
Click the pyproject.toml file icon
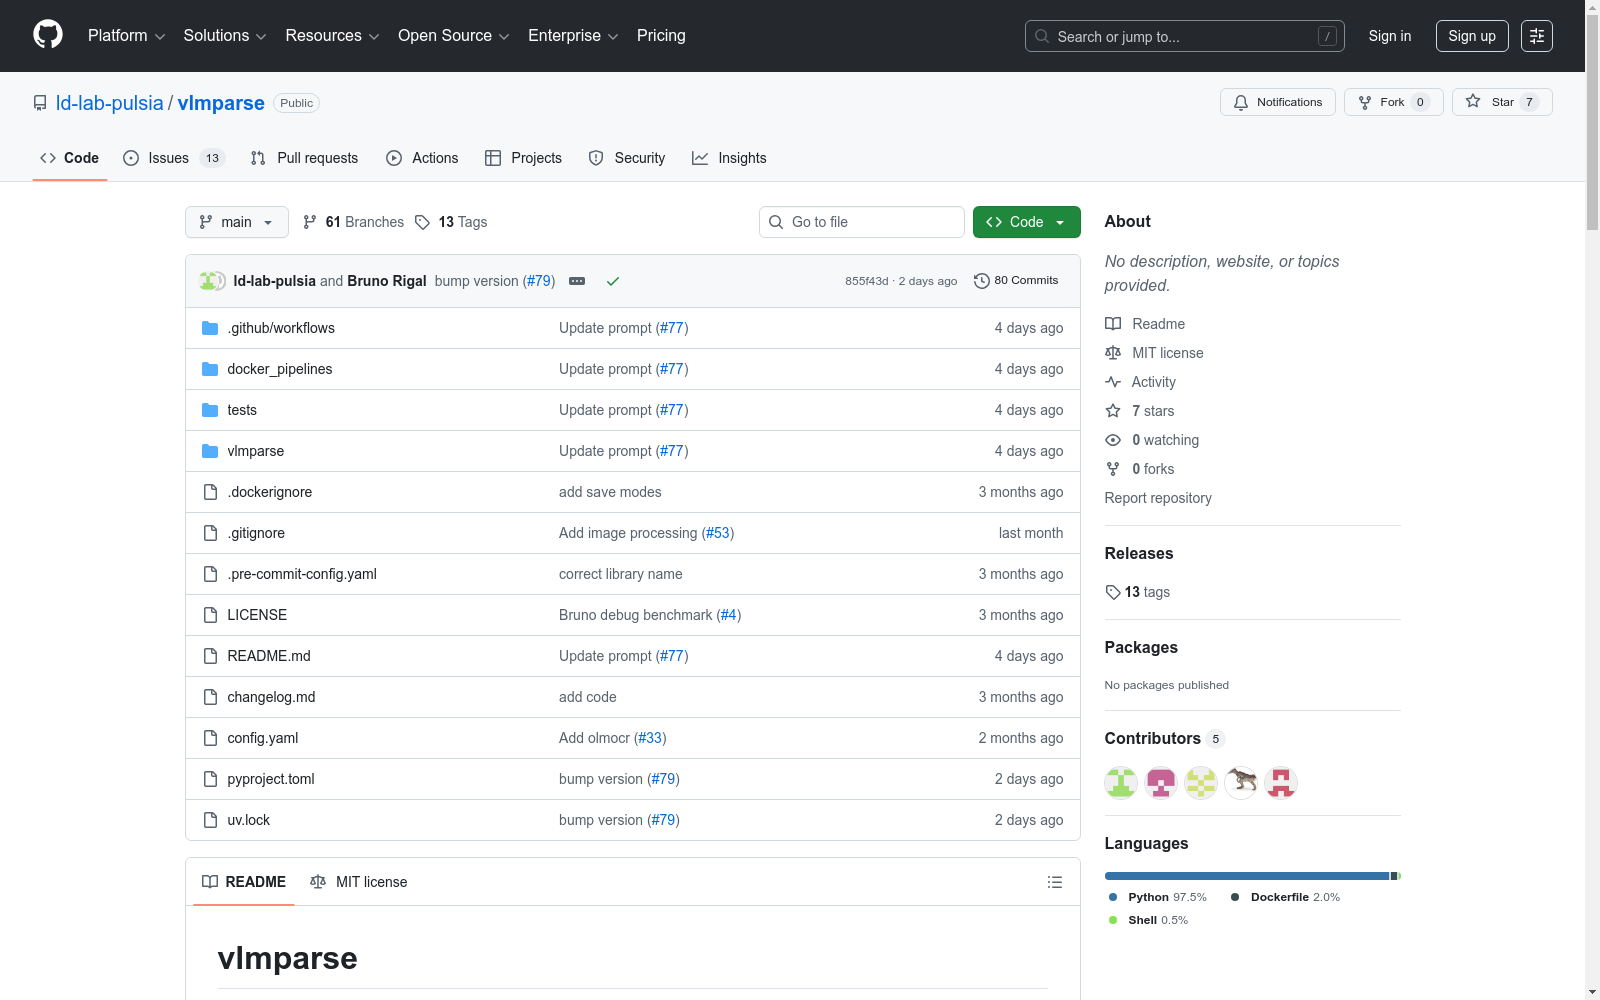pos(210,779)
